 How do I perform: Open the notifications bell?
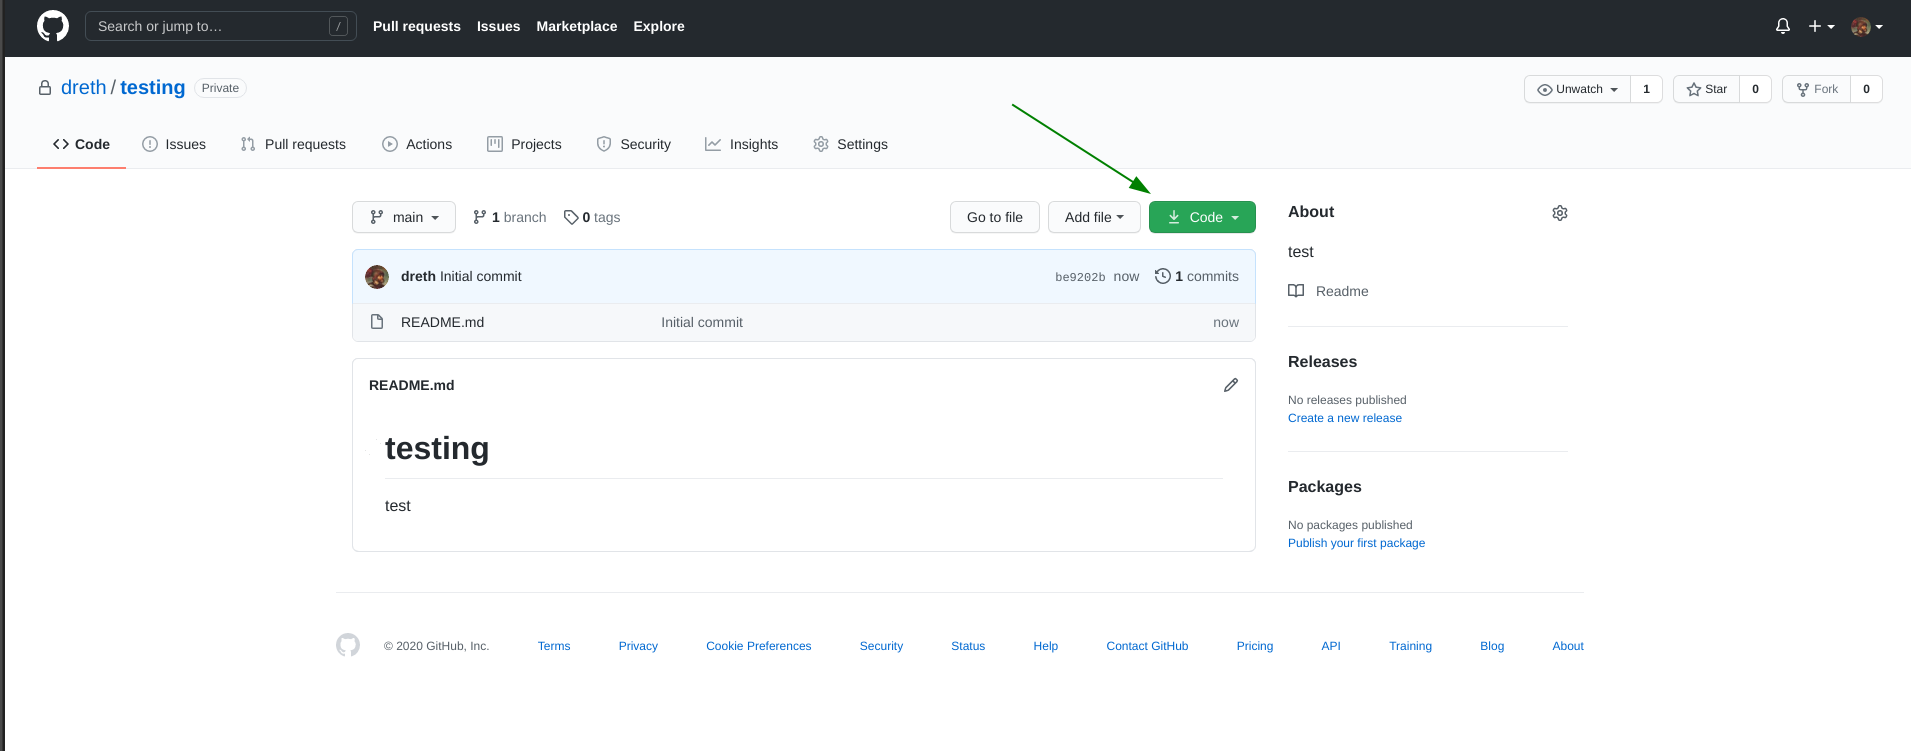click(1782, 26)
